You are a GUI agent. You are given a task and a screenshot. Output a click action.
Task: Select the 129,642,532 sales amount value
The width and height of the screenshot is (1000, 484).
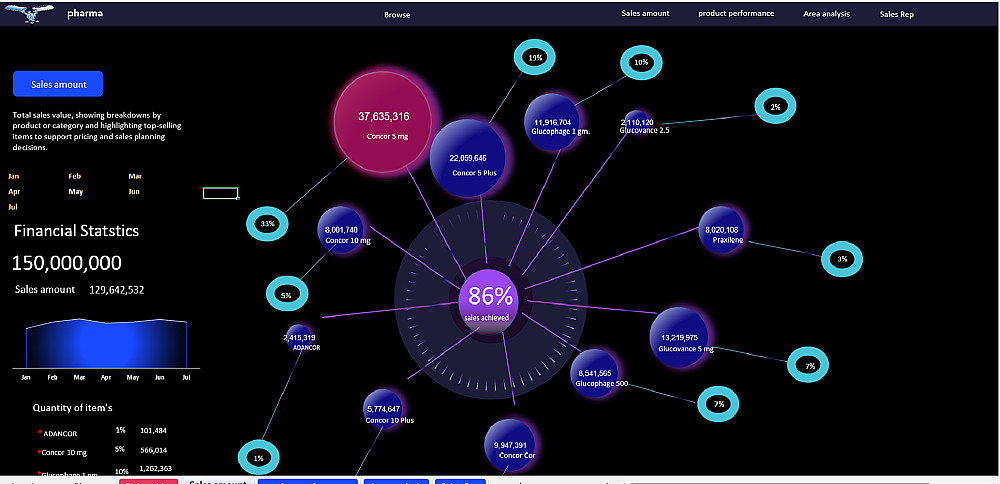(117, 290)
